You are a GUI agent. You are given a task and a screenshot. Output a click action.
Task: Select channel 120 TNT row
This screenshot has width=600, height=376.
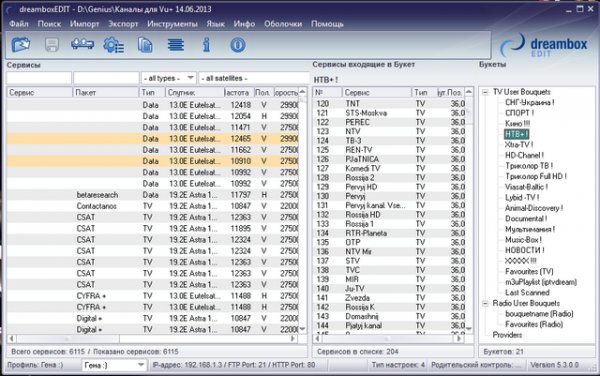(390, 104)
